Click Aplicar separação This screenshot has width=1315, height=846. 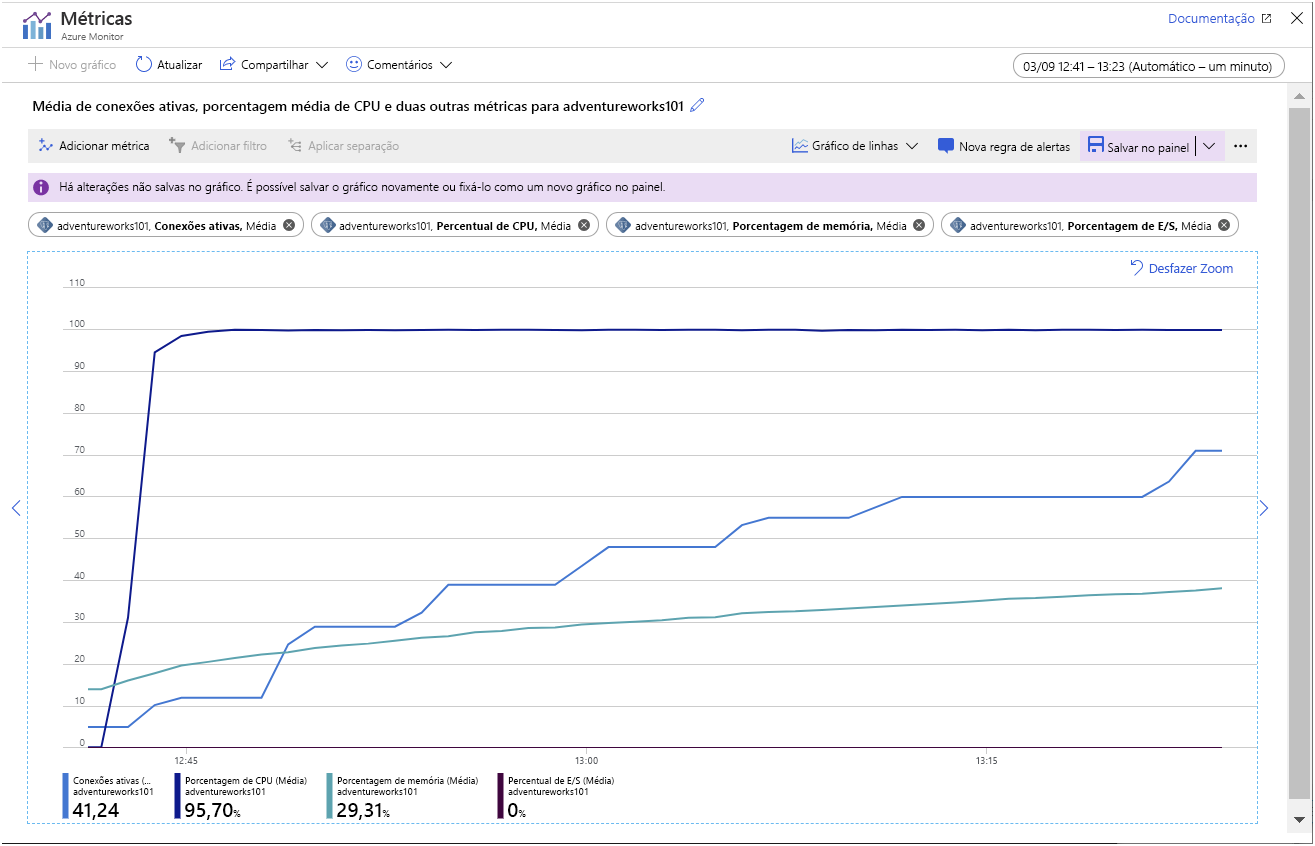343,146
